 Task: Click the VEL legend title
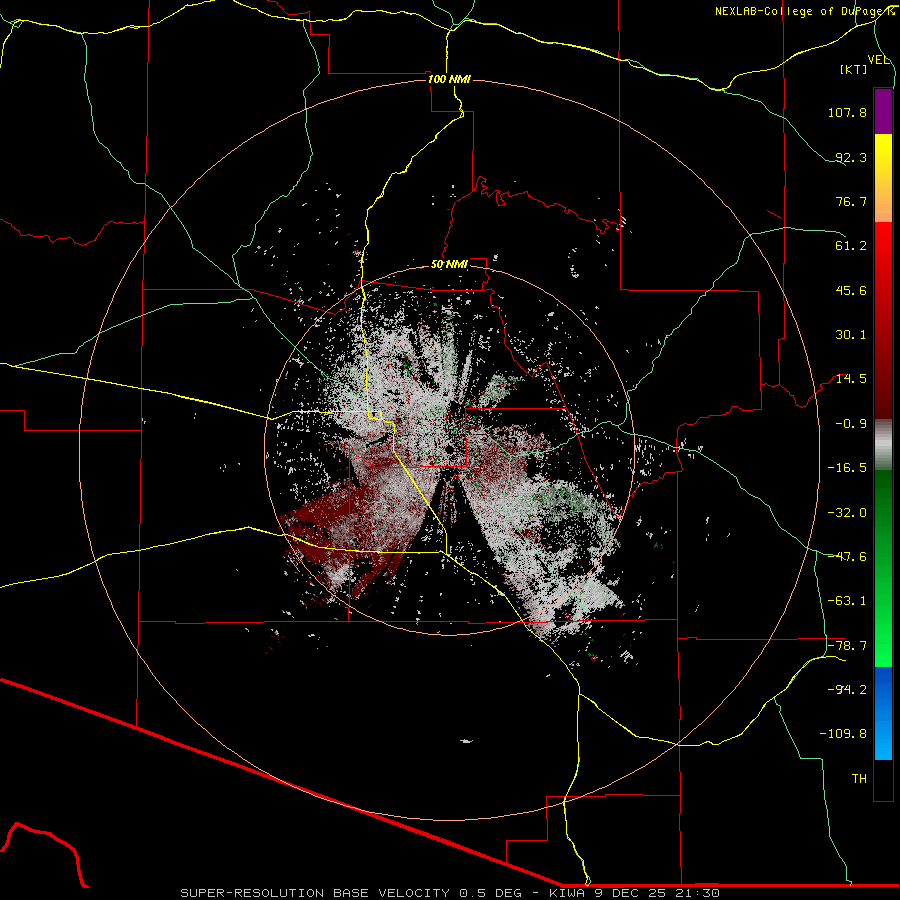point(878,60)
